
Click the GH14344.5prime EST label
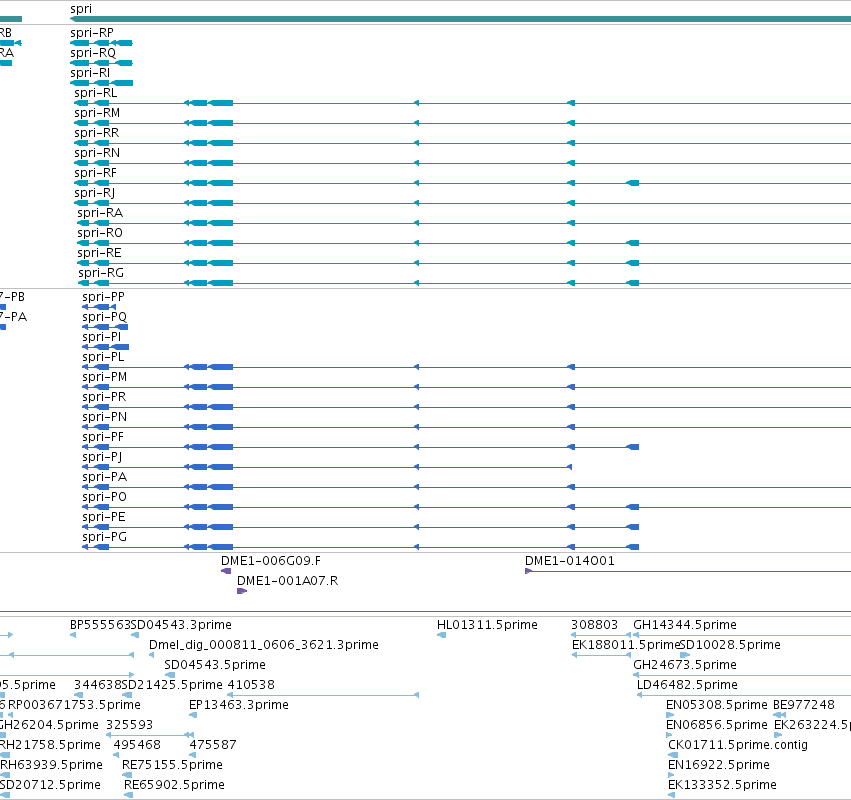point(685,625)
